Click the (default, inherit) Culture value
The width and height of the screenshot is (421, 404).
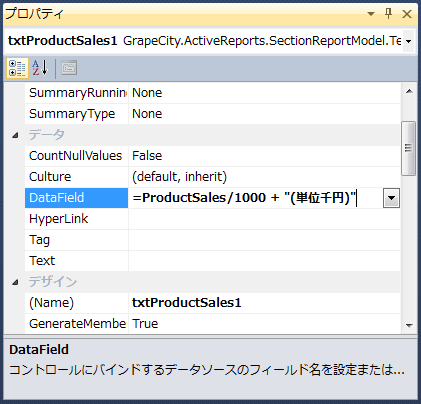tap(179, 177)
